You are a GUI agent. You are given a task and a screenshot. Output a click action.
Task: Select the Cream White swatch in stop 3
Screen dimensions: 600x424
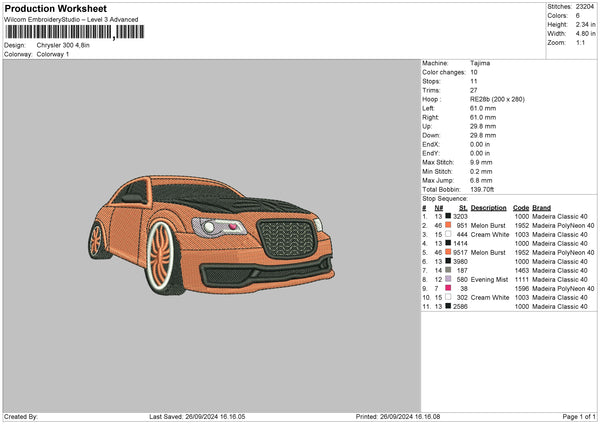448,234
